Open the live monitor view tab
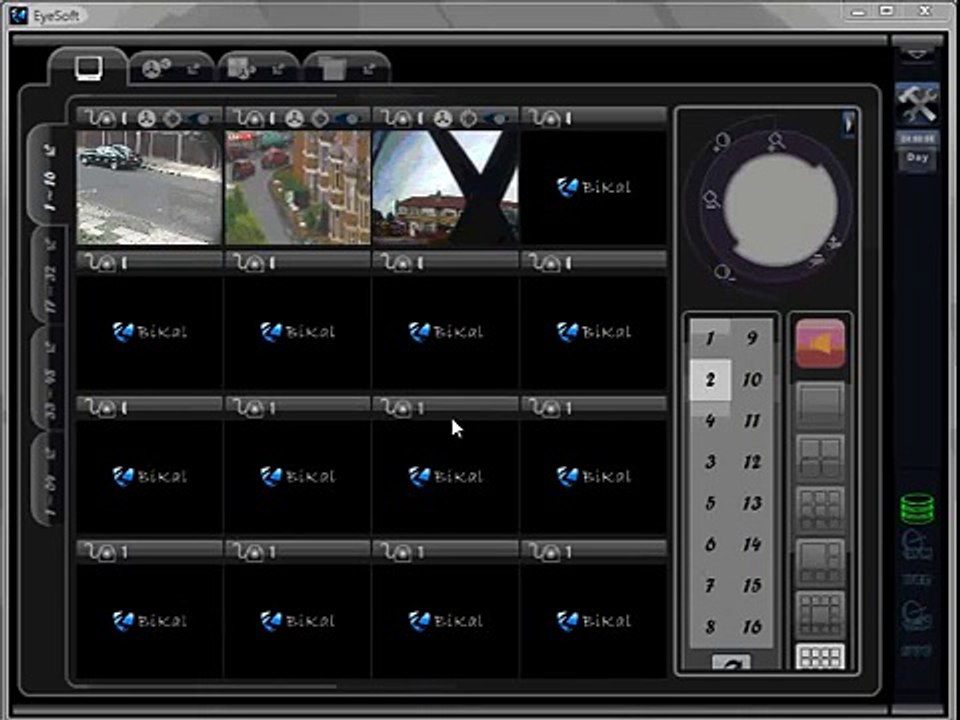 pyautogui.click(x=88, y=68)
